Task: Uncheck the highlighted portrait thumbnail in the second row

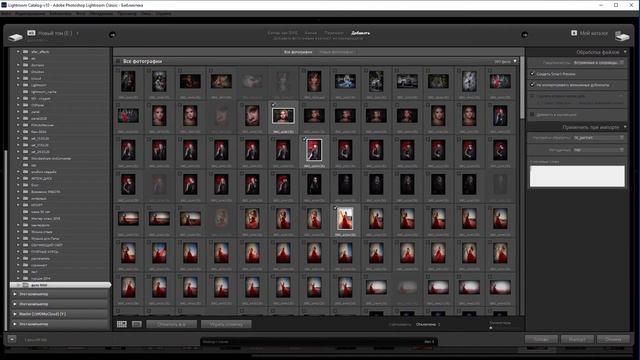Action: point(273,104)
